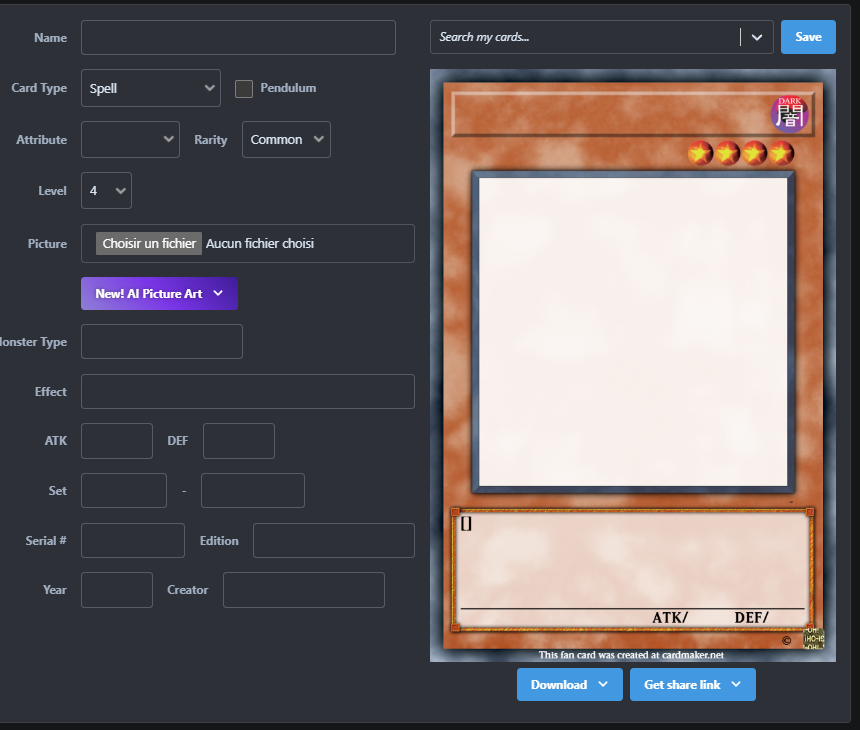Click the first Set input field

tap(124, 490)
